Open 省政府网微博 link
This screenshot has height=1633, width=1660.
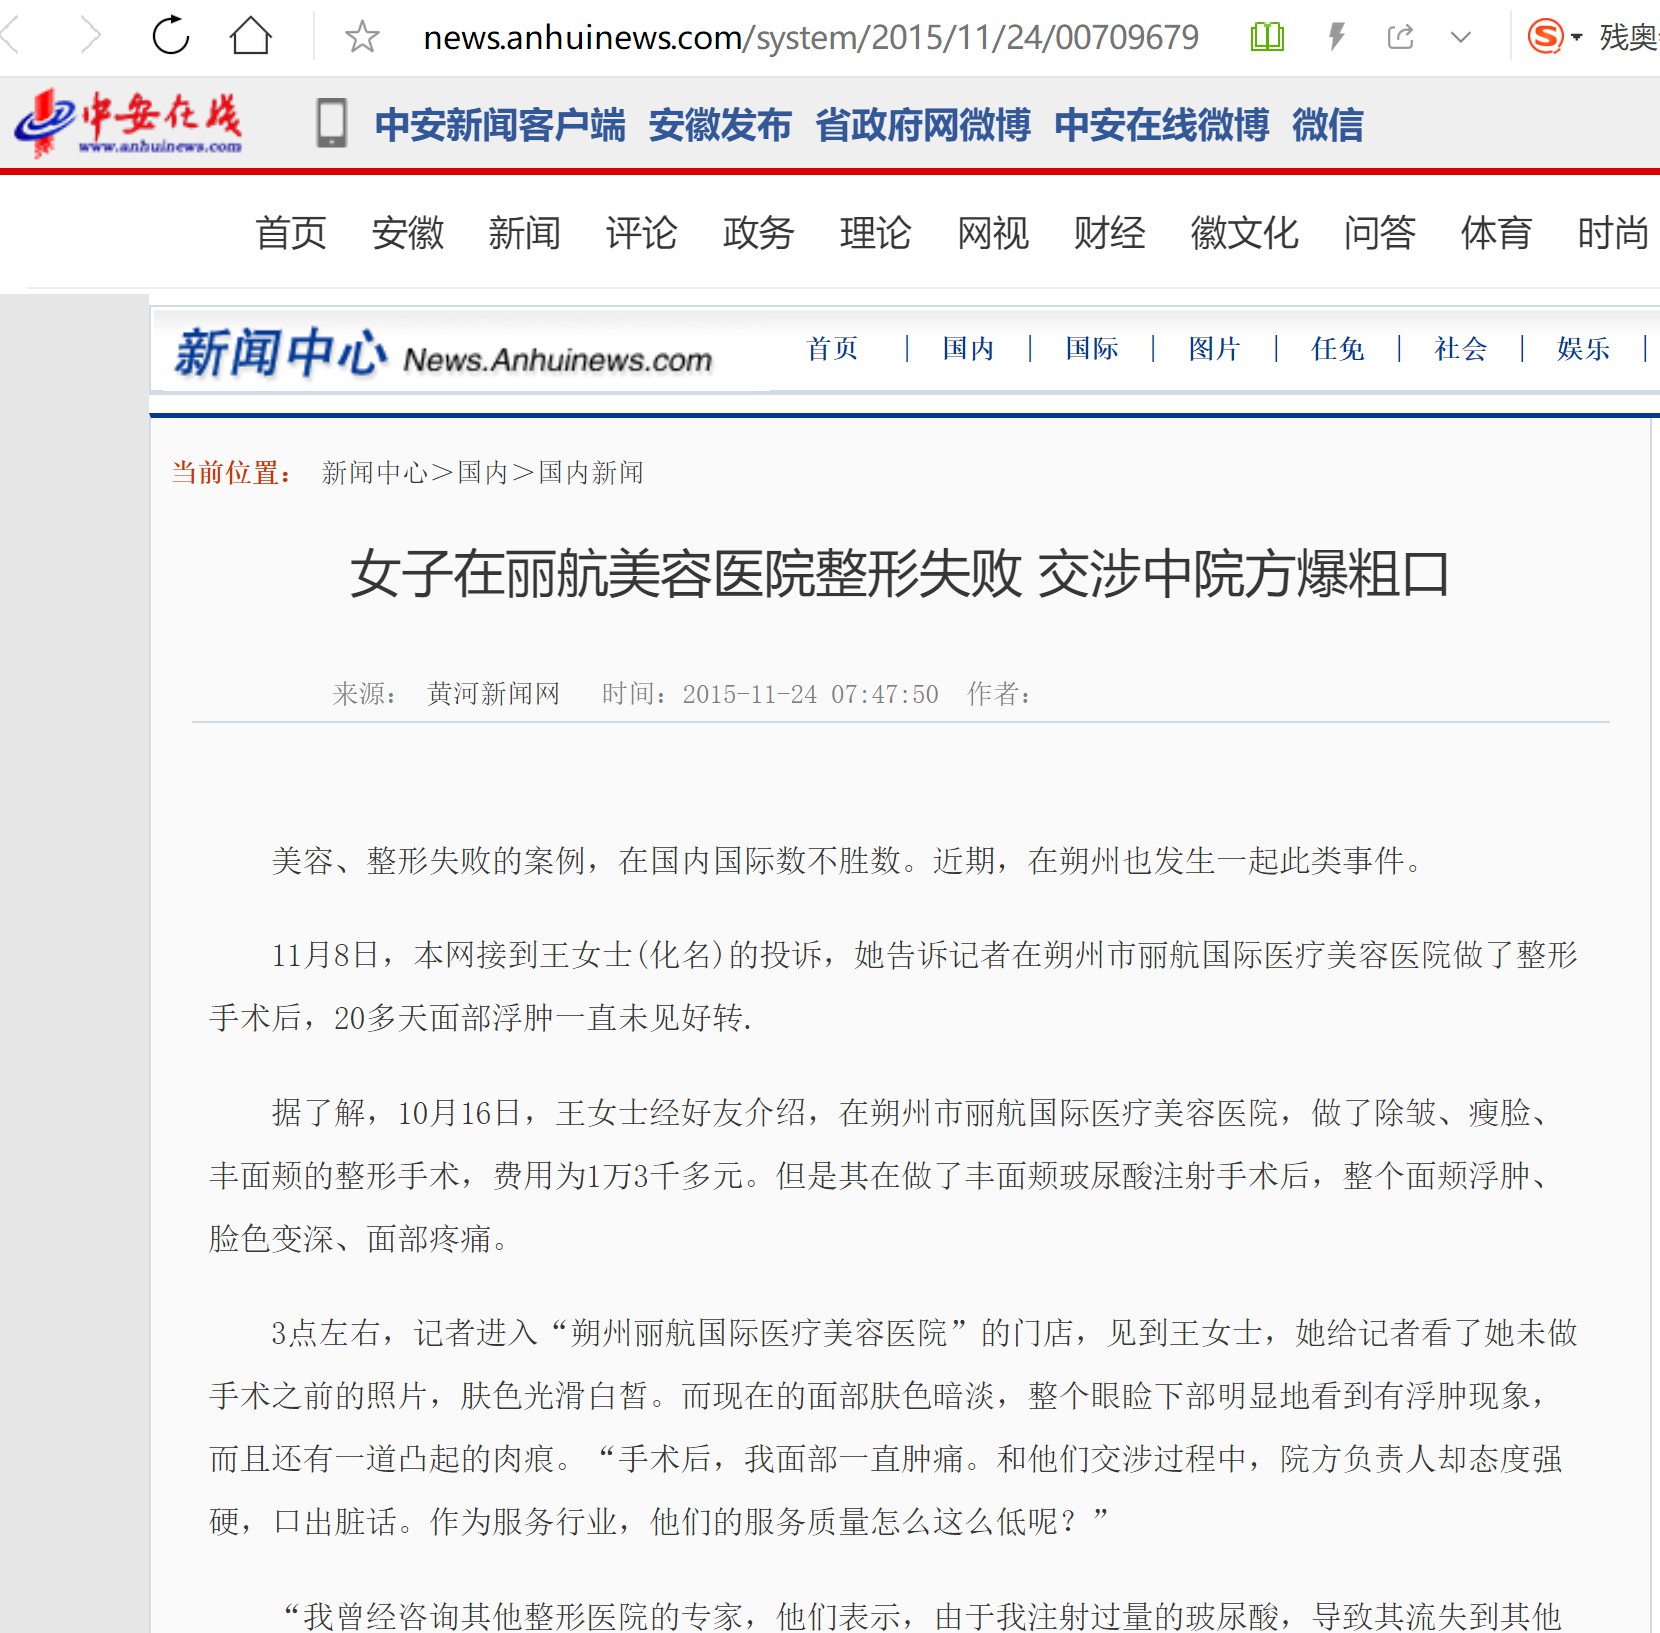[x=923, y=125]
